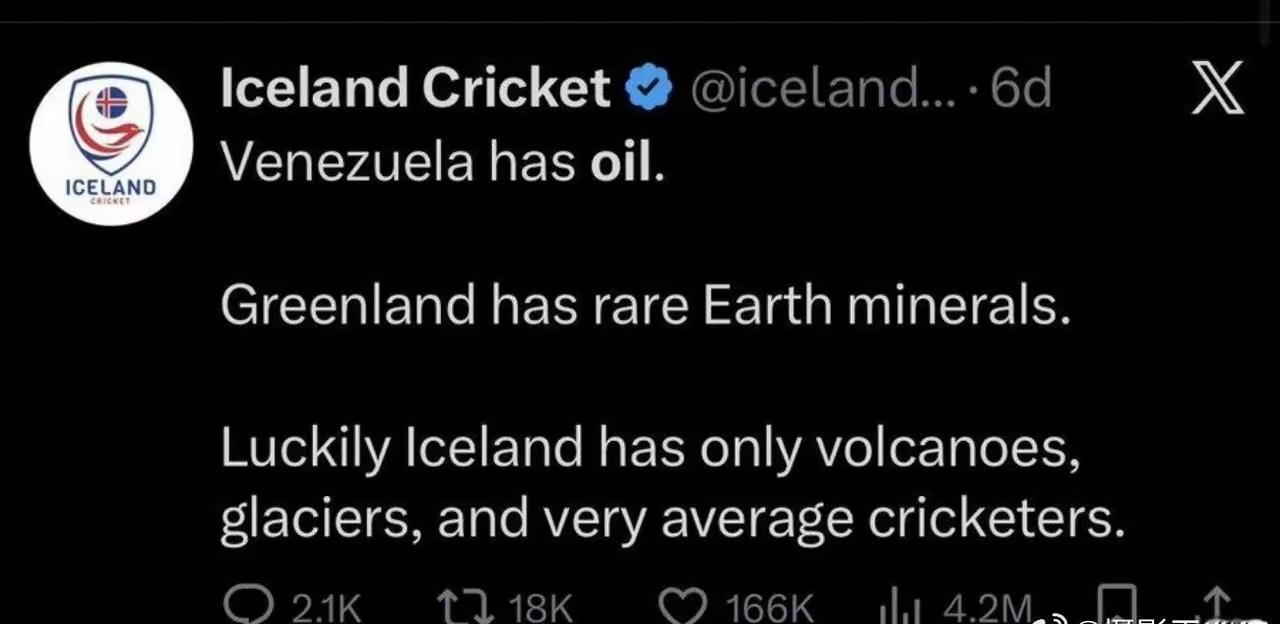Click the very average cricketers text line
The image size is (1280, 624).
tap(672, 520)
